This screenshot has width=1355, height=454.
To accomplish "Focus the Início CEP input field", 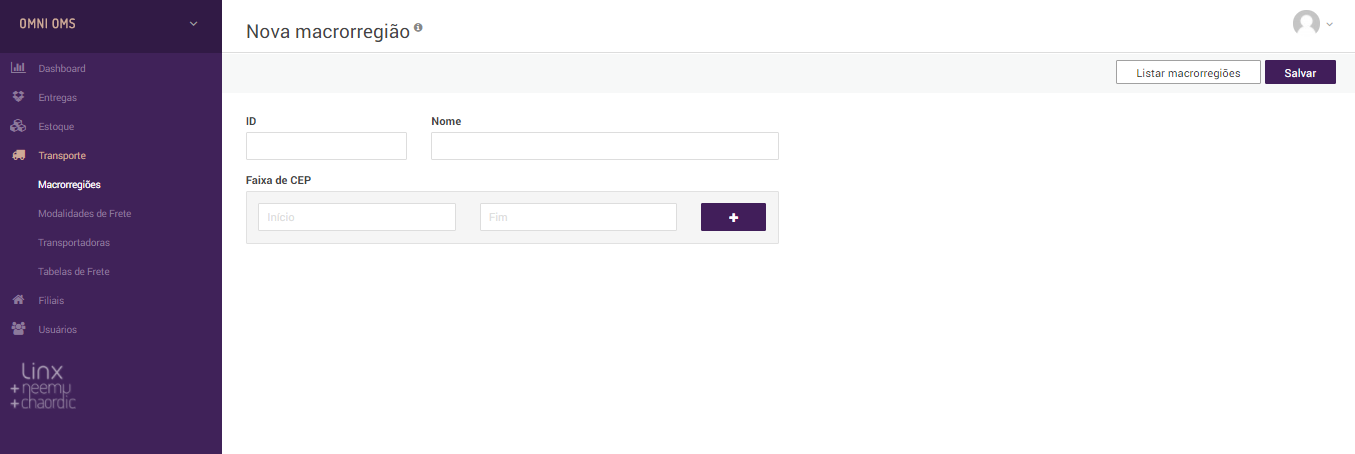I will pyautogui.click(x=357, y=217).
